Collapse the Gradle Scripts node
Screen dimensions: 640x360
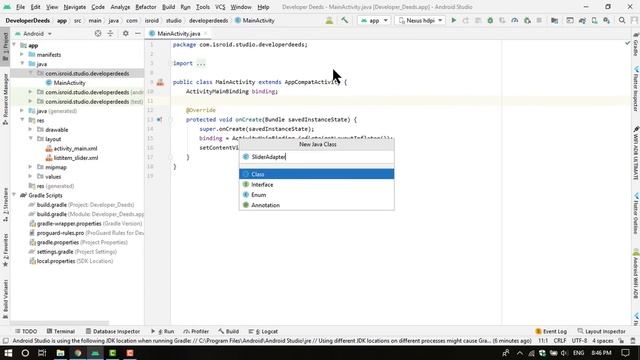pyautogui.click(x=14, y=196)
